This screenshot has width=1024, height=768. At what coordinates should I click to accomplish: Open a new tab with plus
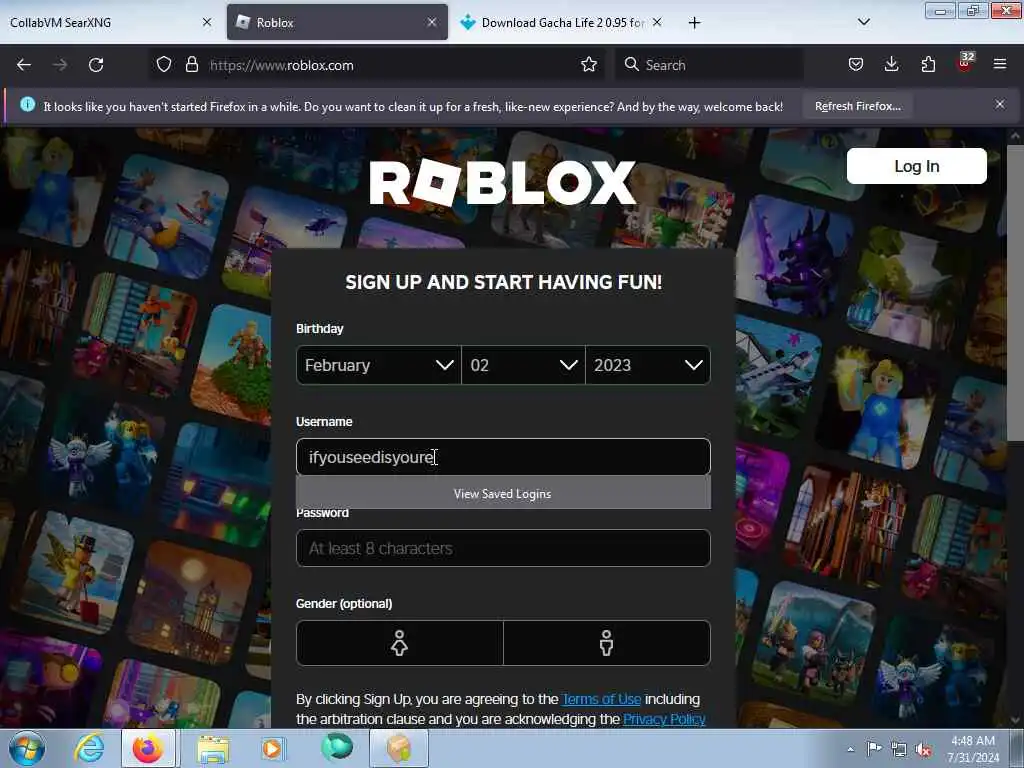pyautogui.click(x=694, y=23)
